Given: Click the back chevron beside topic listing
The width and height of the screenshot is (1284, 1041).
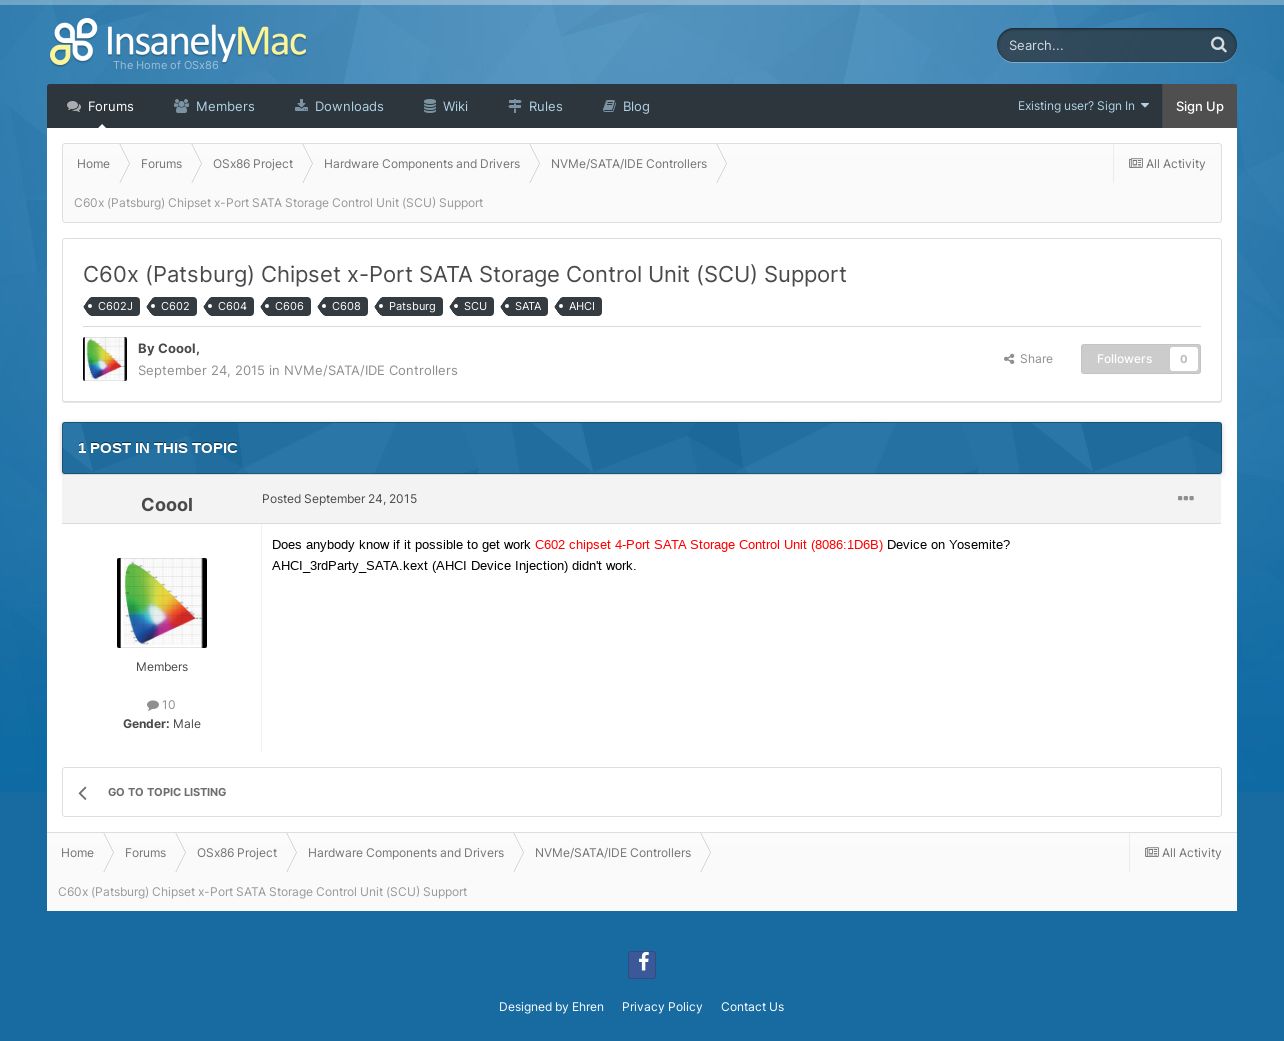Looking at the screenshot, I should (83, 793).
